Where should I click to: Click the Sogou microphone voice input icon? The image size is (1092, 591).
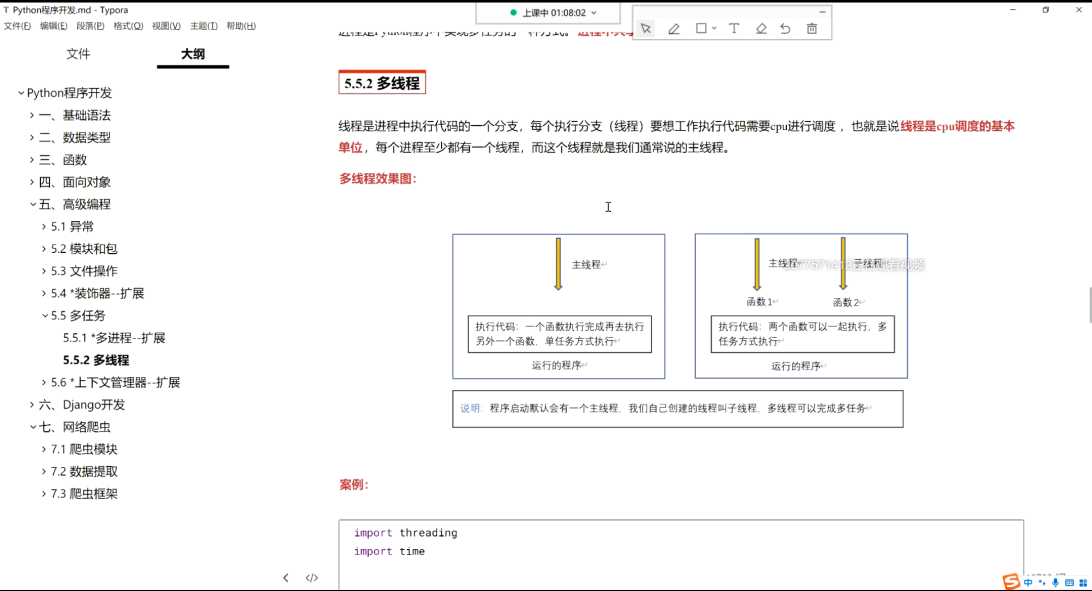(x=1055, y=582)
